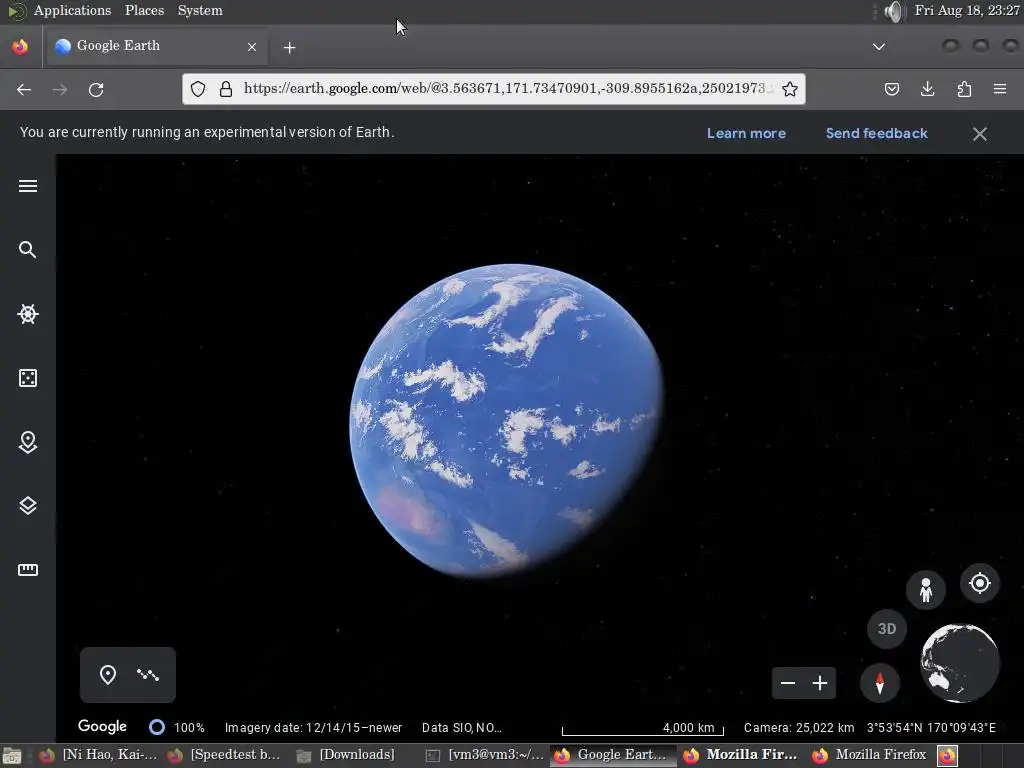
Task: Click I'm Feeling Lucky dice icon
Action: tap(27, 378)
